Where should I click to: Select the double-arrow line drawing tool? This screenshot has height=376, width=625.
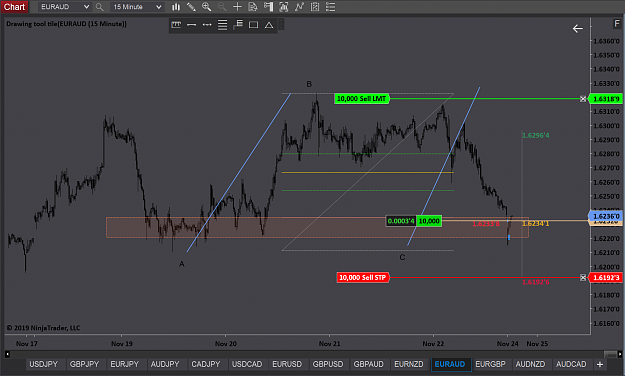207,25
